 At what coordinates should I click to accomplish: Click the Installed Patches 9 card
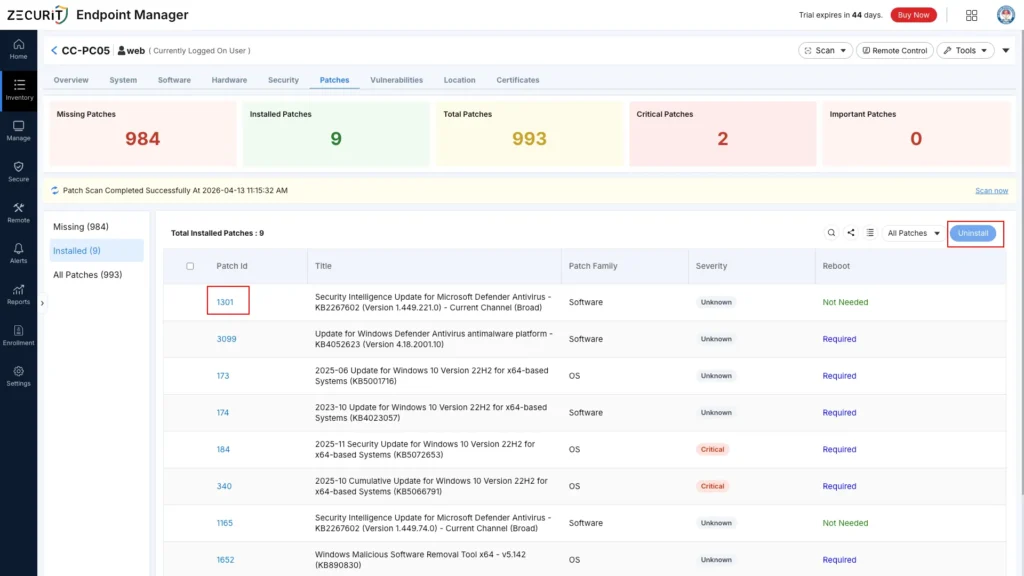click(336, 133)
